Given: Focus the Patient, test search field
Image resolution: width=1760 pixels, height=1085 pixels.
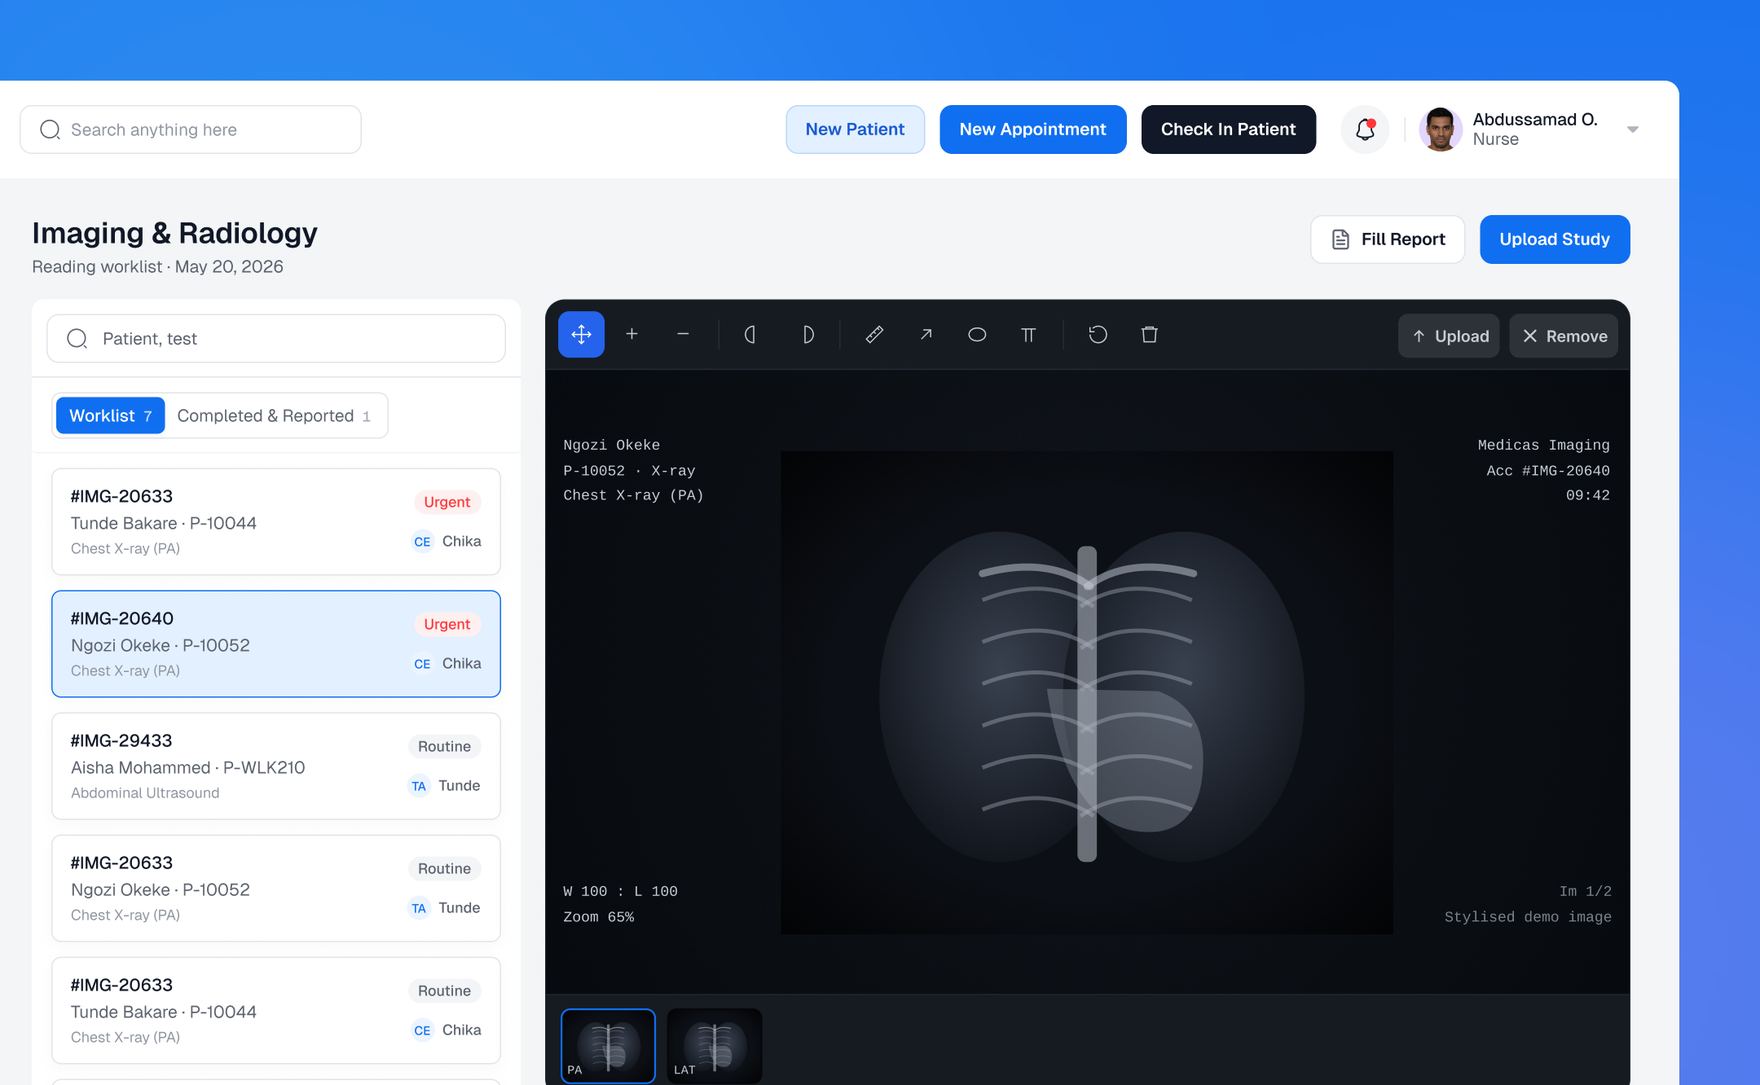Looking at the screenshot, I should point(276,339).
